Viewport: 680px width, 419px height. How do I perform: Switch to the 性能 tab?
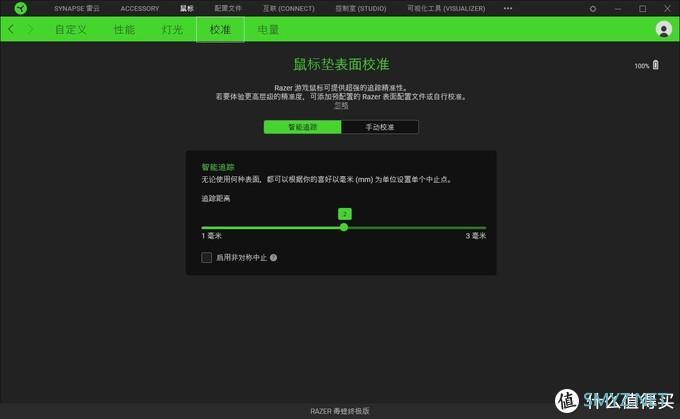124,29
